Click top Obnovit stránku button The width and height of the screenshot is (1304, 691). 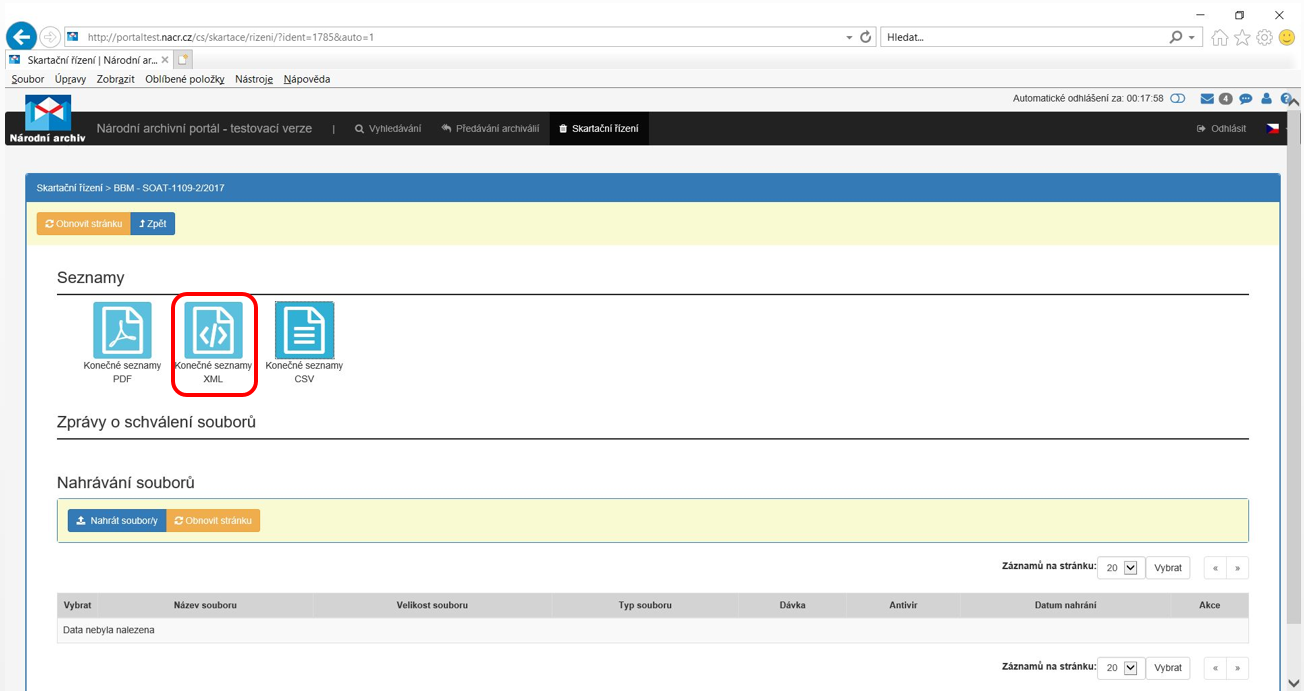(x=84, y=224)
